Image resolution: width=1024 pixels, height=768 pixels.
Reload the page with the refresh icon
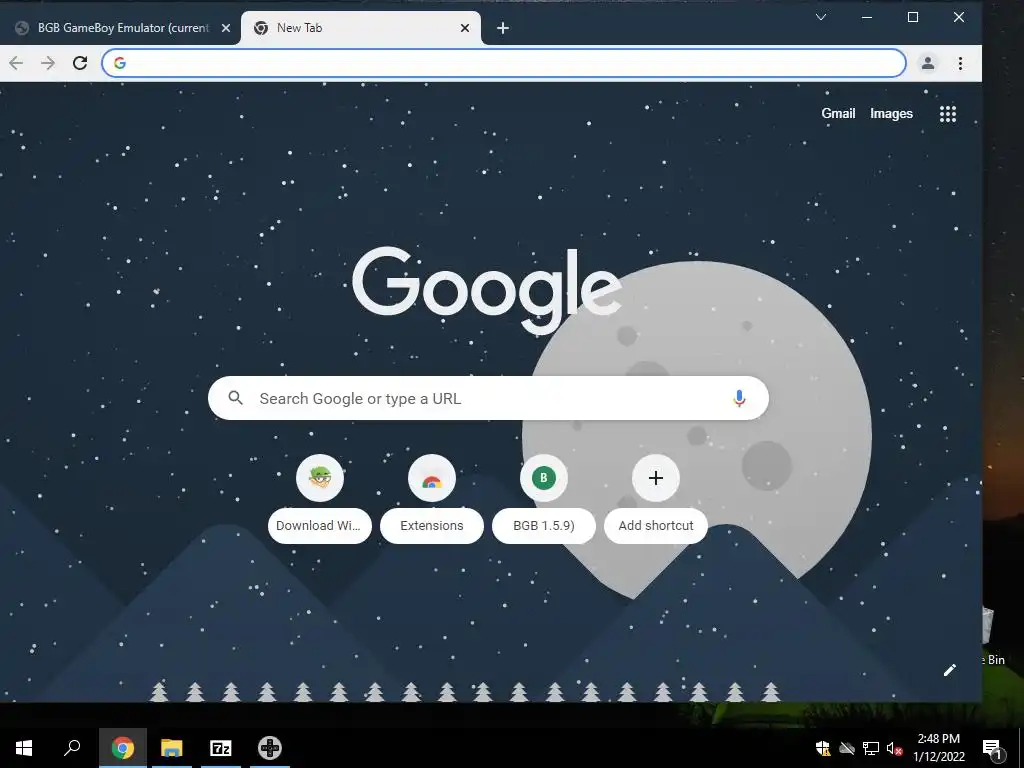(x=80, y=63)
